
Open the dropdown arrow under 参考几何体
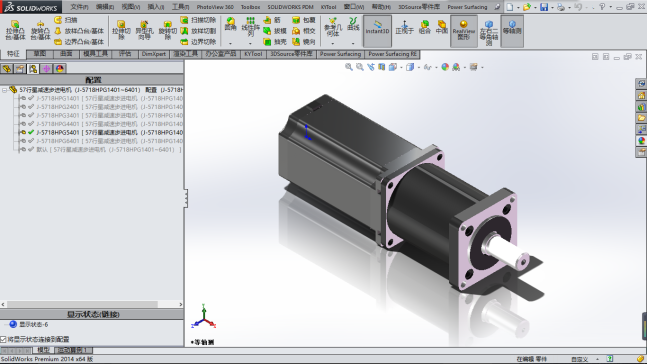(x=333, y=43)
